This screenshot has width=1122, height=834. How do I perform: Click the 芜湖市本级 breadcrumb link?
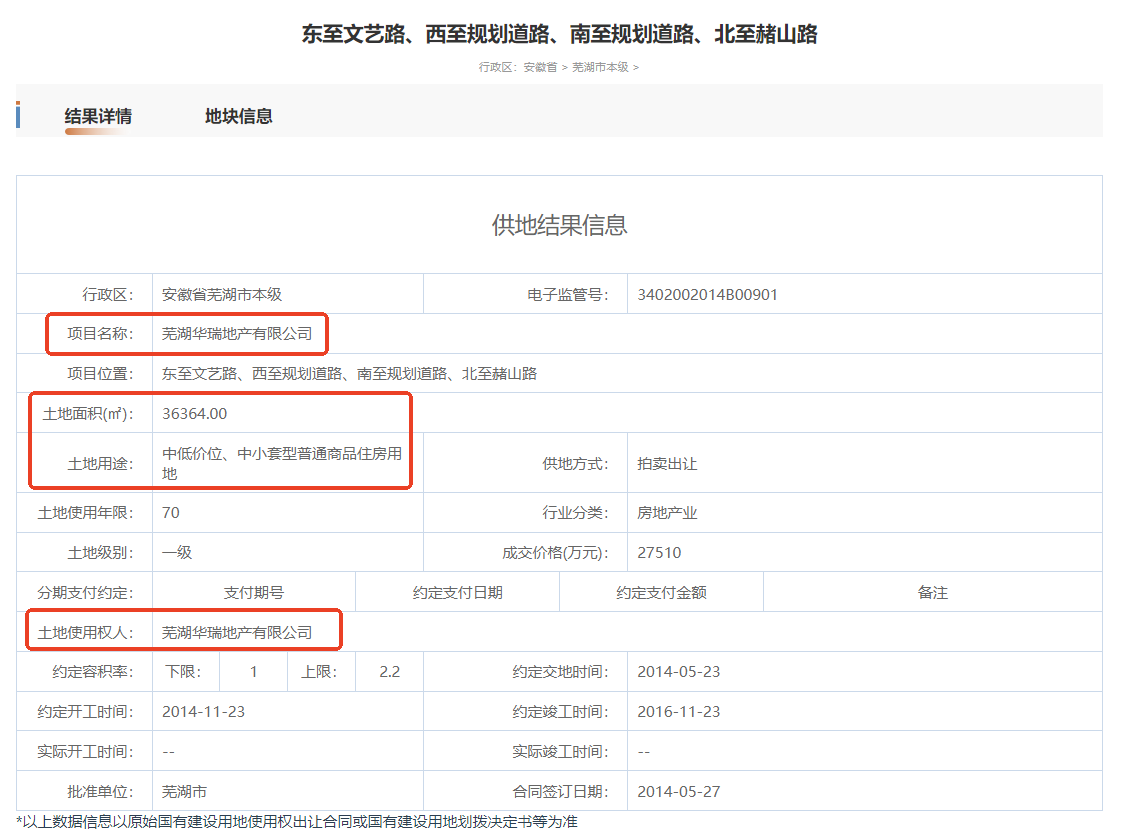[600, 67]
